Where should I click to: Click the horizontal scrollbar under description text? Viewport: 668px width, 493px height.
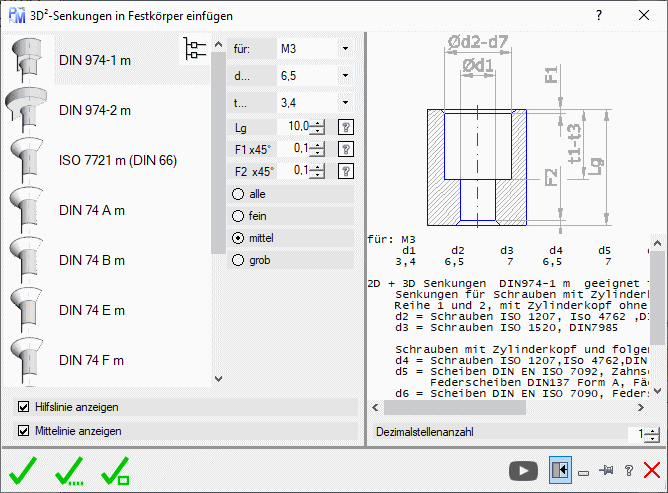click(510, 408)
